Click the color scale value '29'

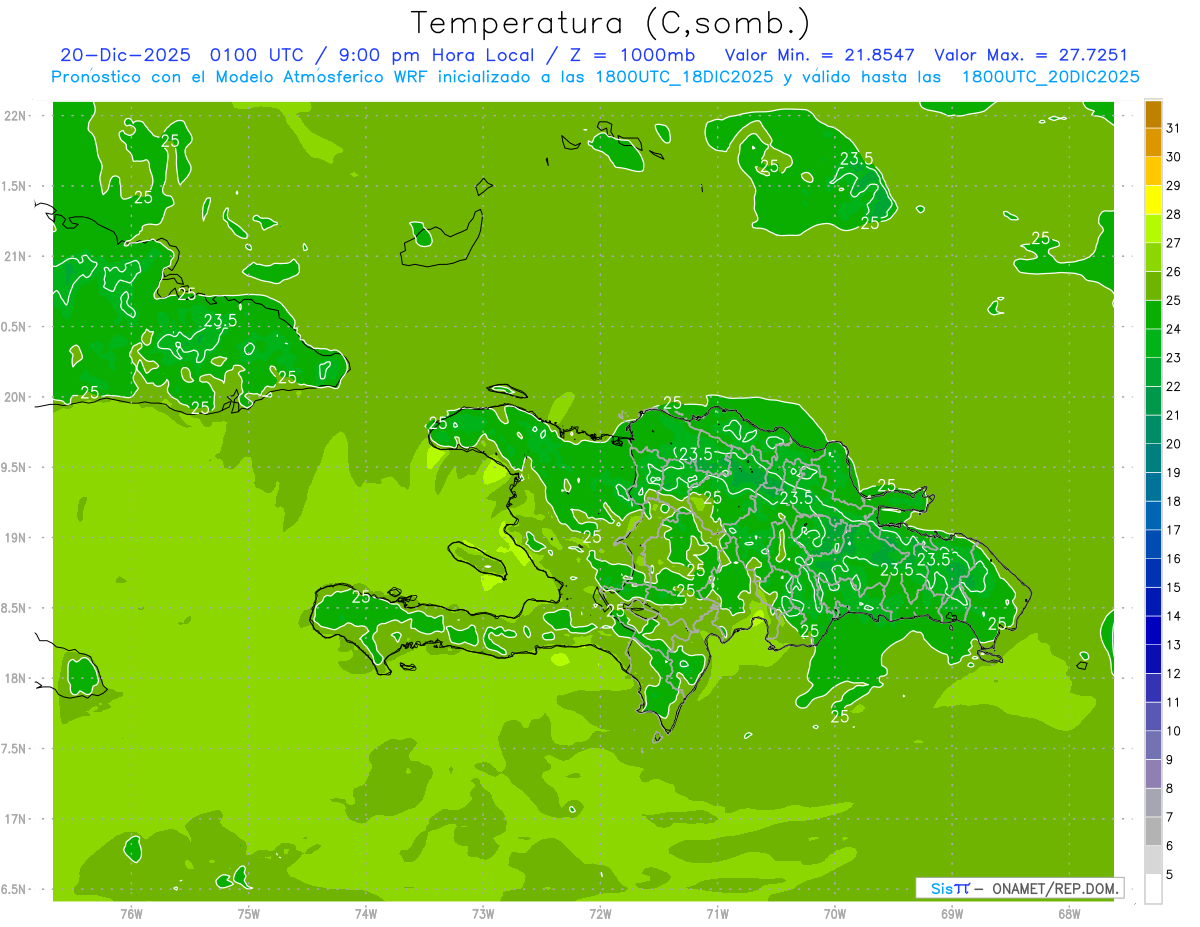click(1174, 186)
